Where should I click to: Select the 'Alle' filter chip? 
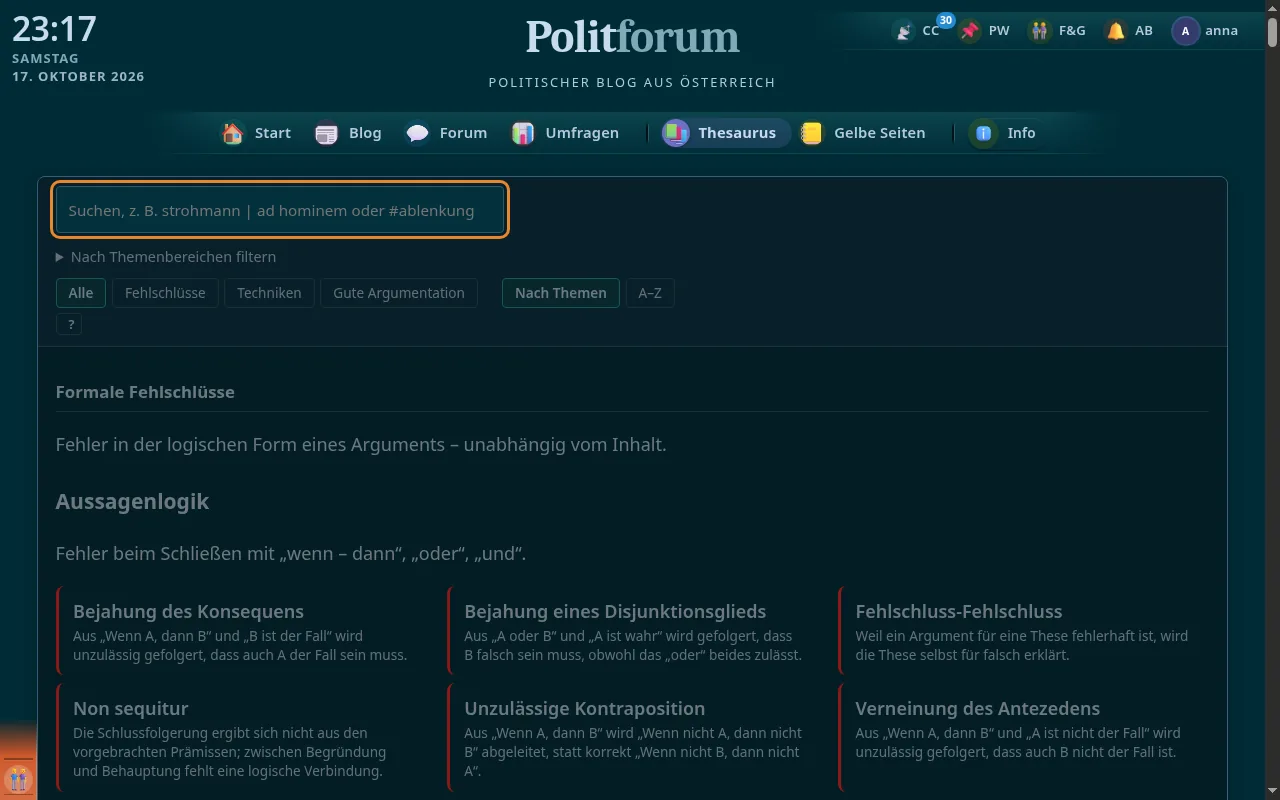(x=81, y=293)
